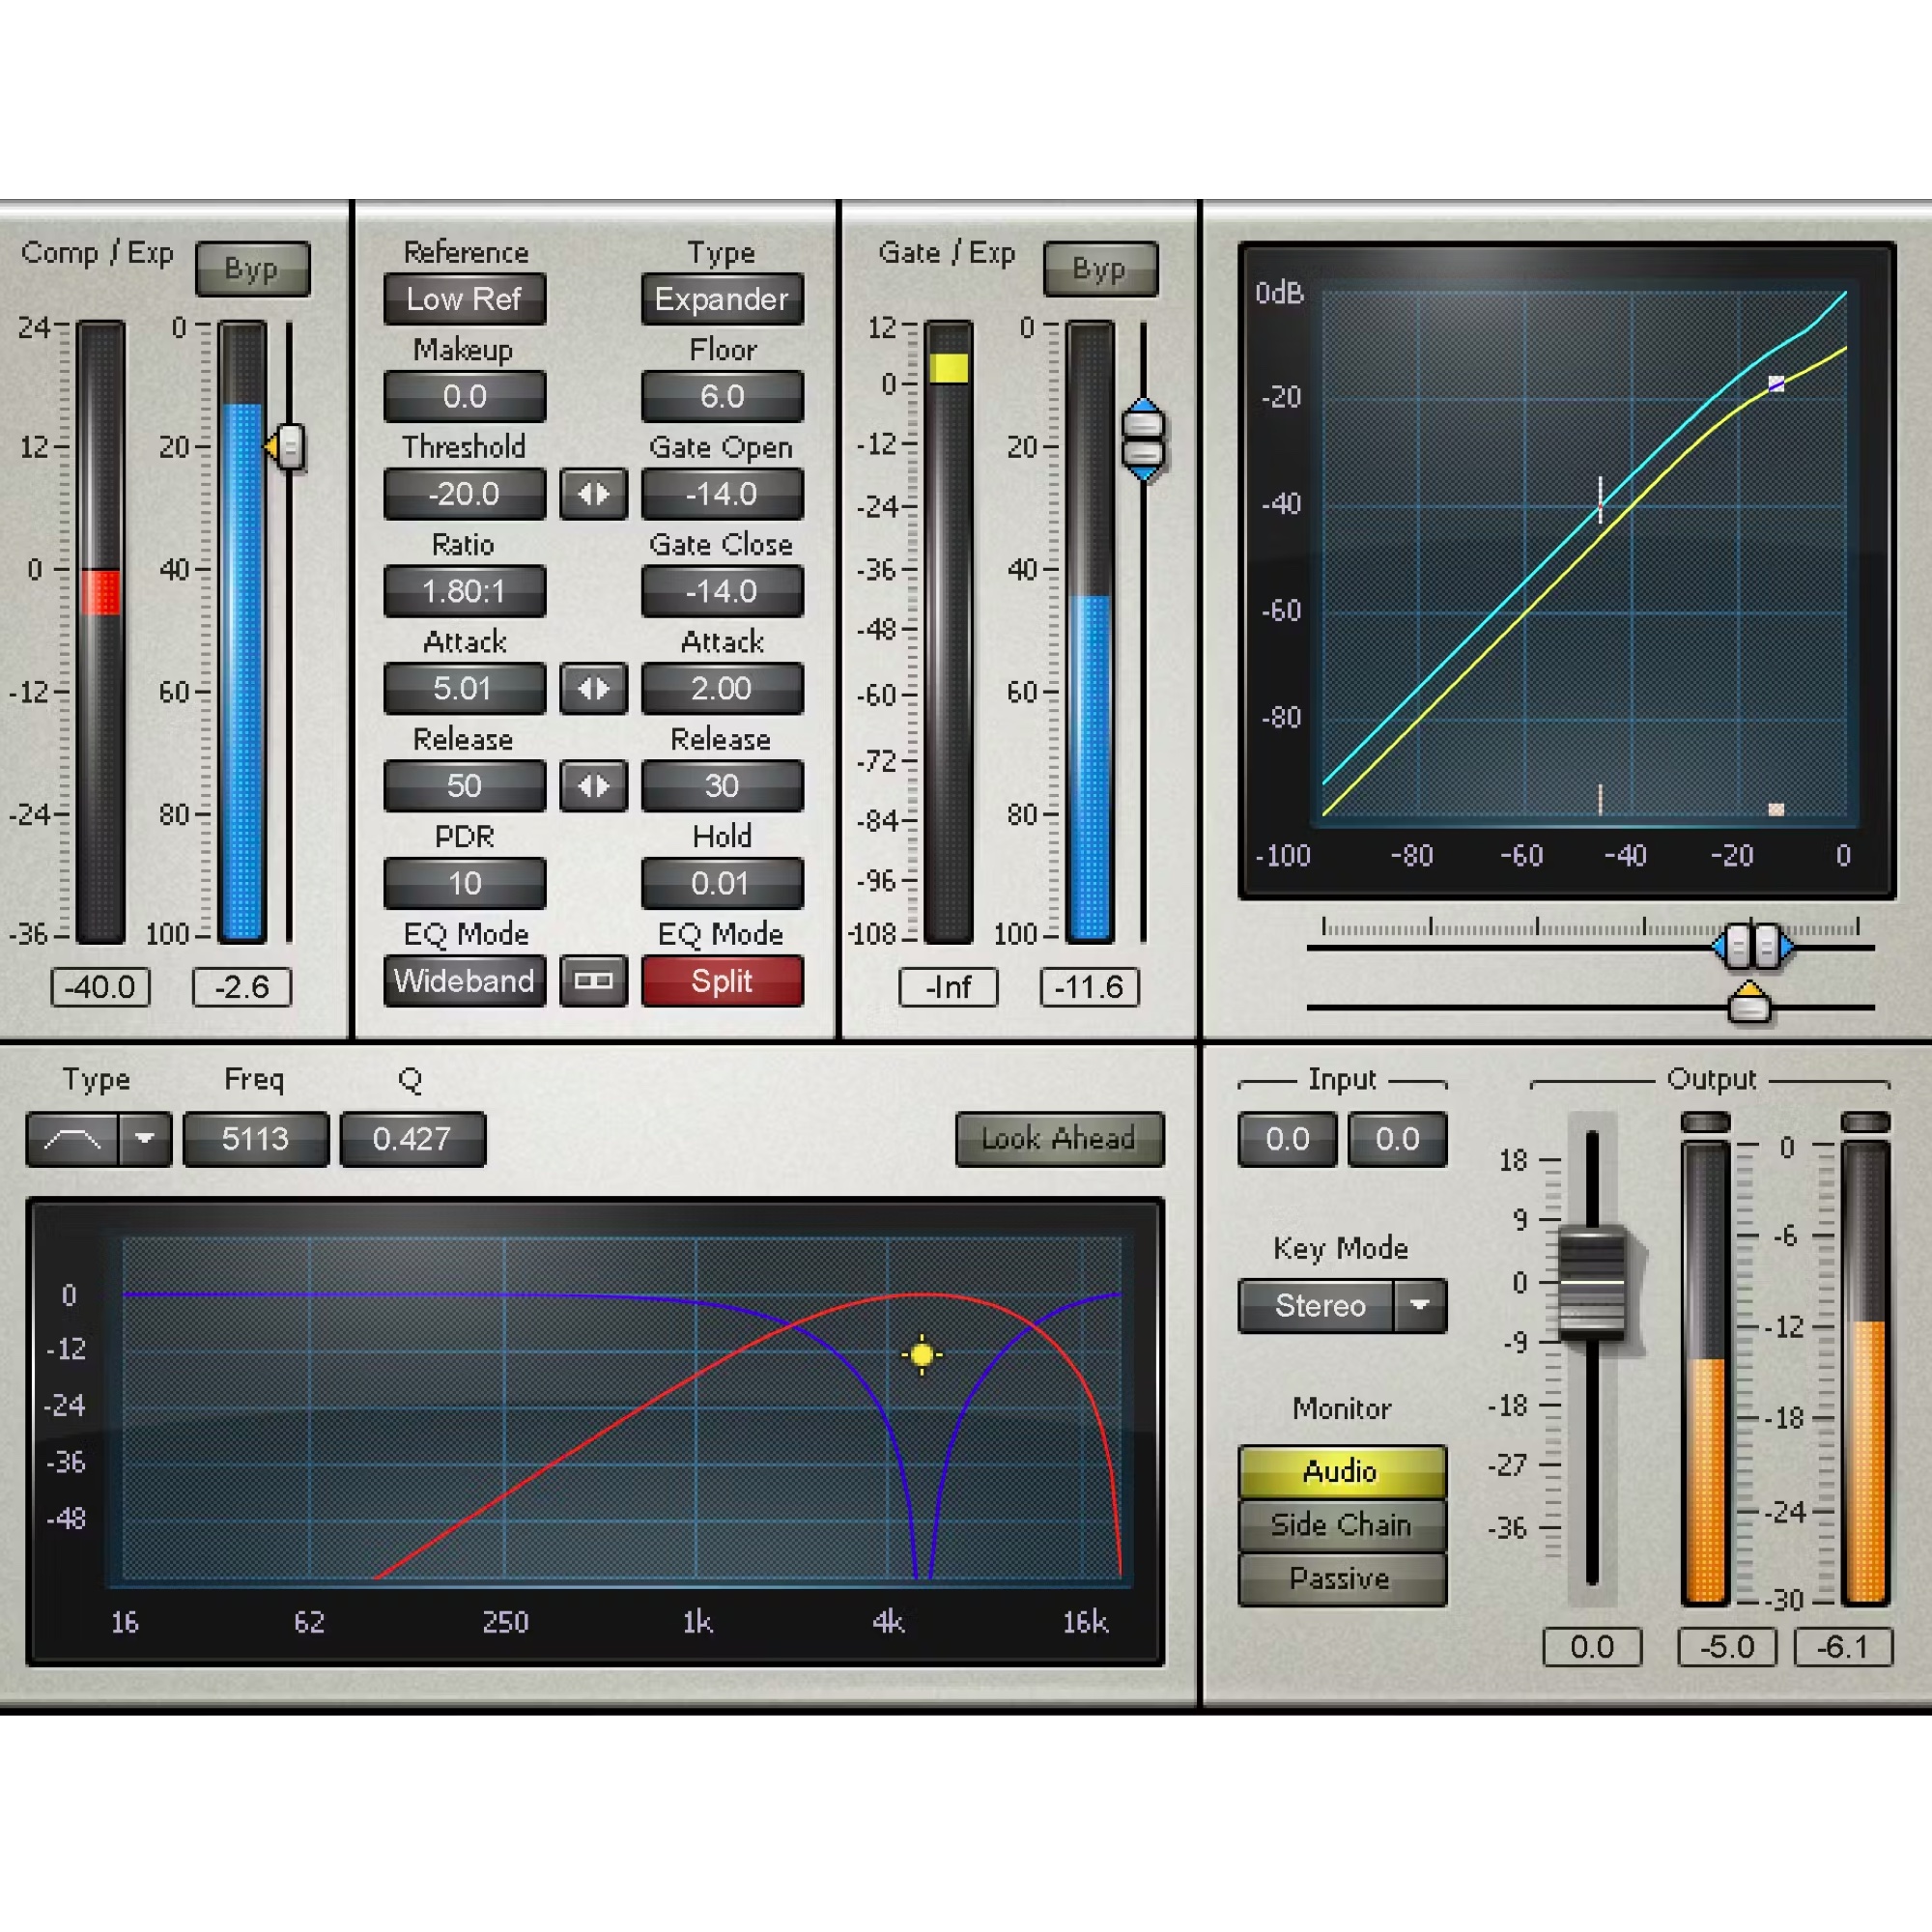Click the master output gain fader
1932x1932 pixels.
coord(1592,1280)
